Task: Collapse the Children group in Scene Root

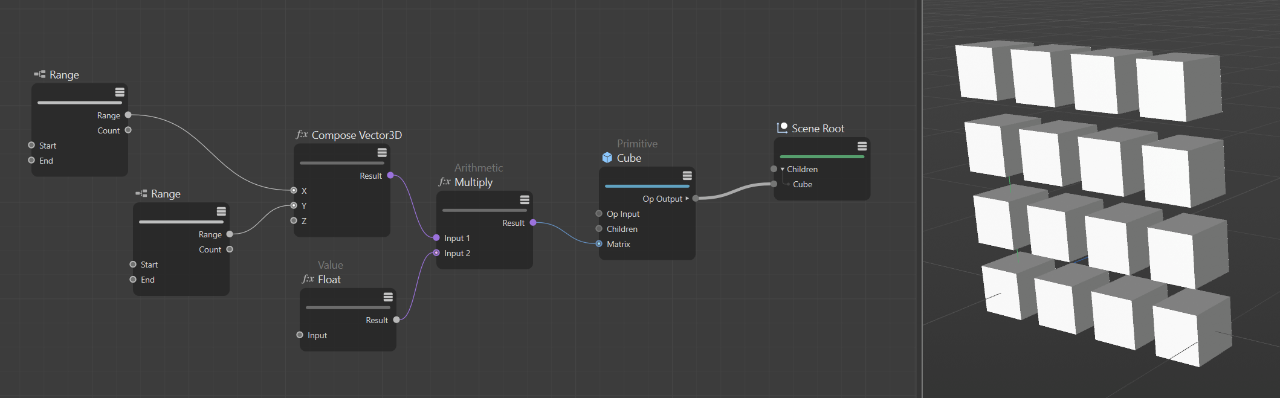Action: click(x=783, y=169)
